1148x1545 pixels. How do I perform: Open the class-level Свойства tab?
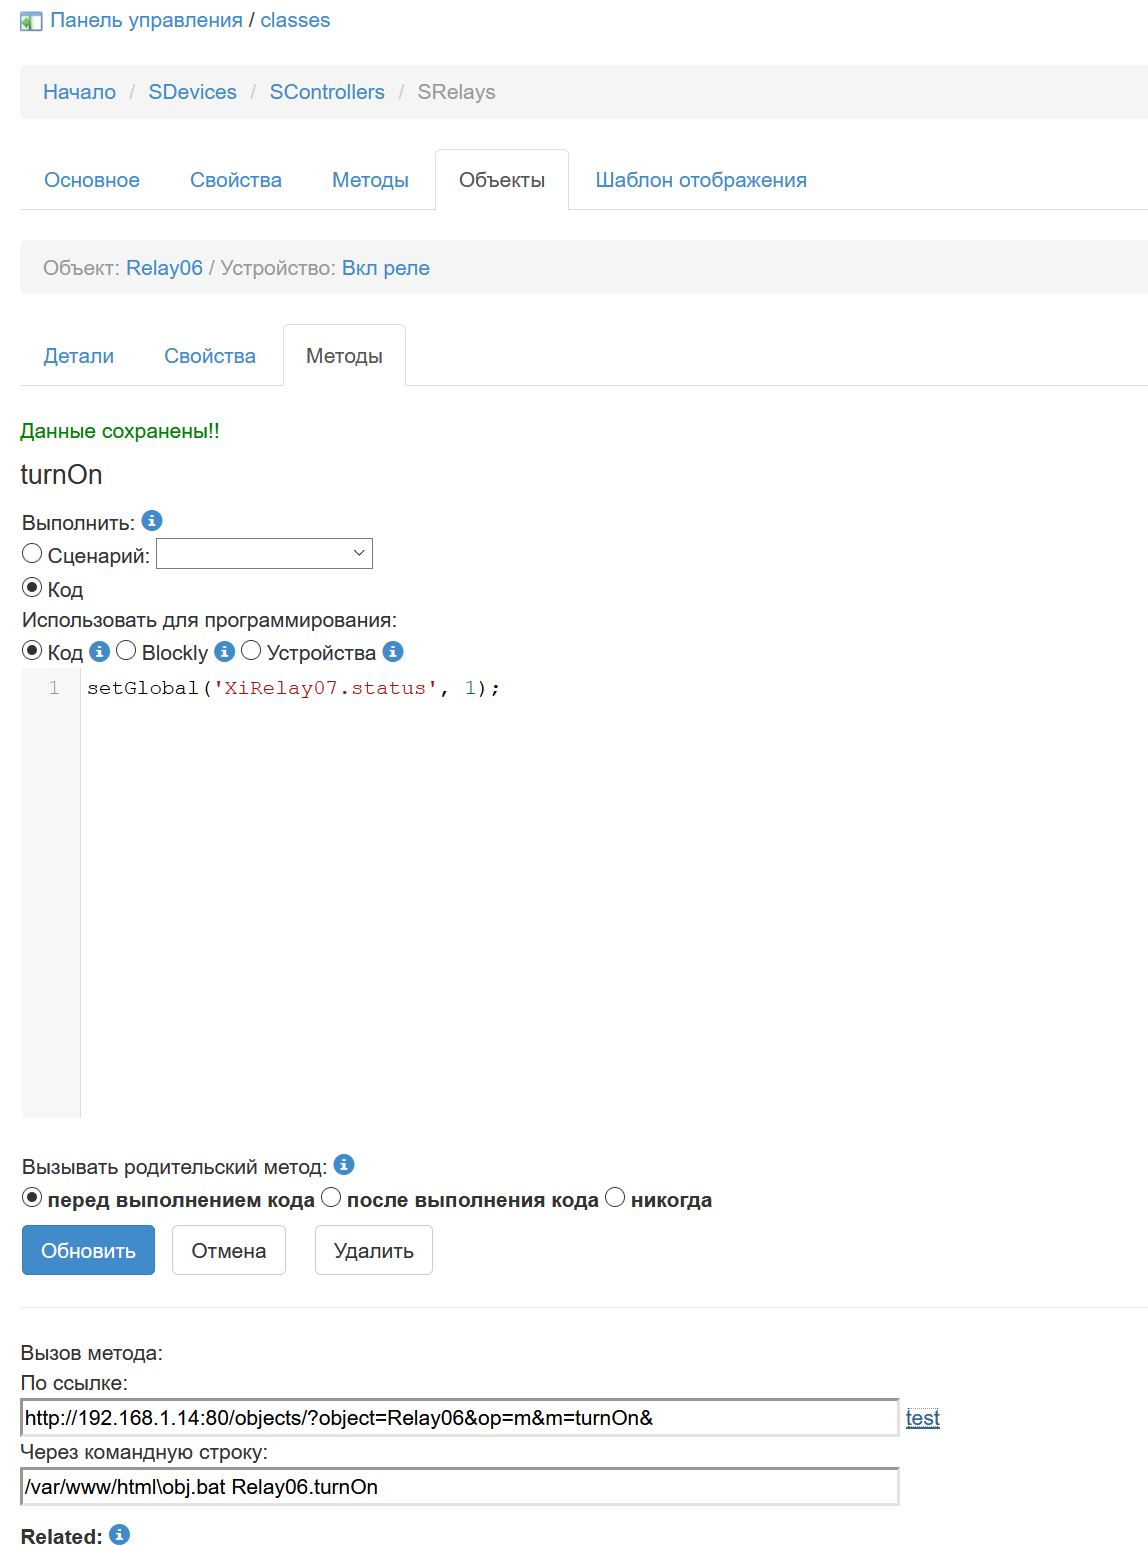click(236, 180)
